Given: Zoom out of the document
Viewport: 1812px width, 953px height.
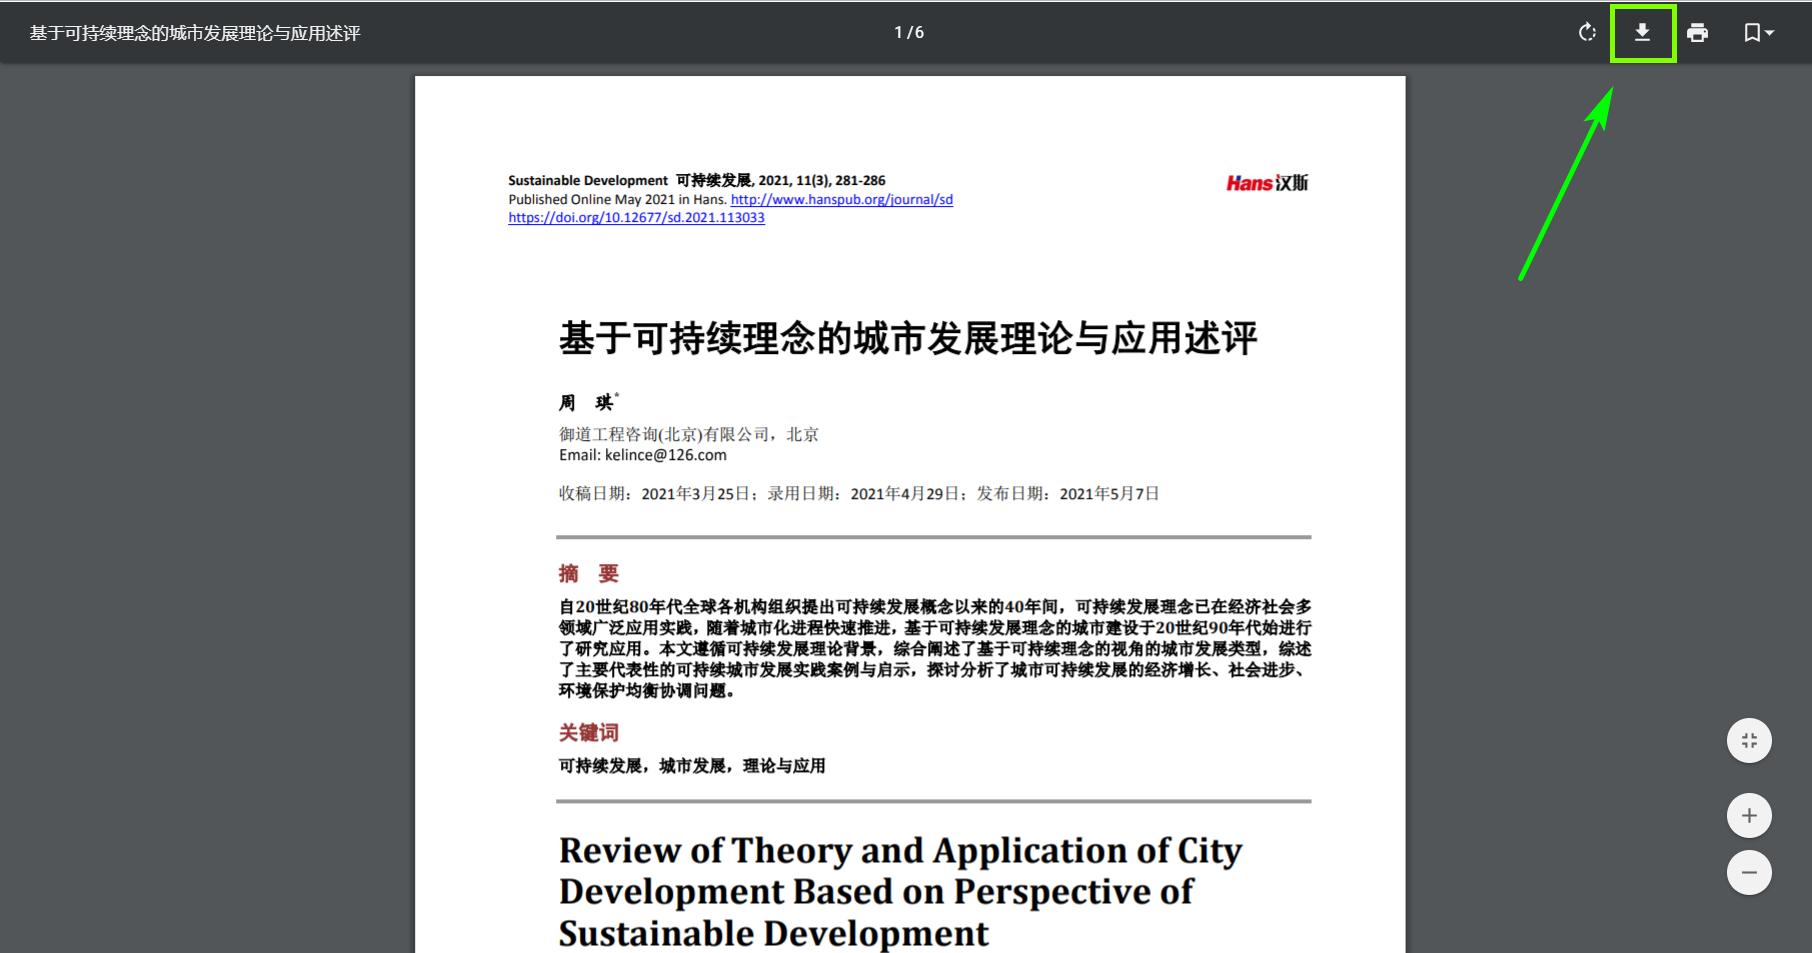Looking at the screenshot, I should [1749, 872].
